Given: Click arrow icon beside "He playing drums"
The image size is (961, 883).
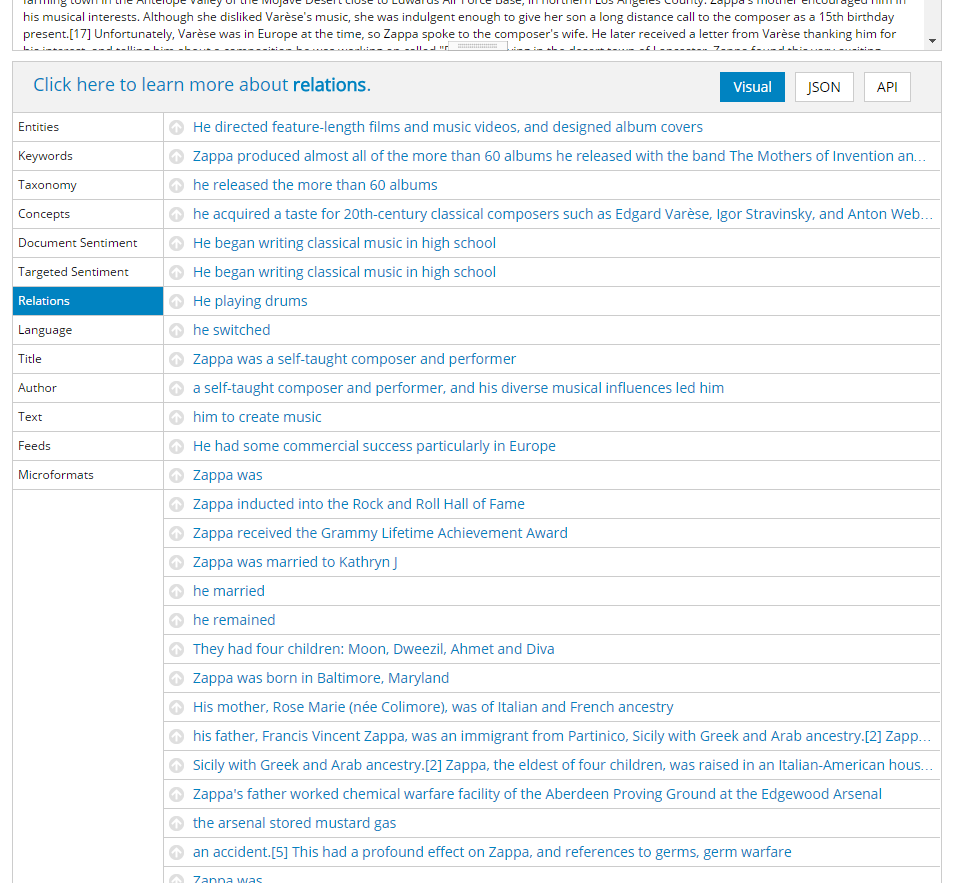Looking at the screenshot, I should click(177, 301).
